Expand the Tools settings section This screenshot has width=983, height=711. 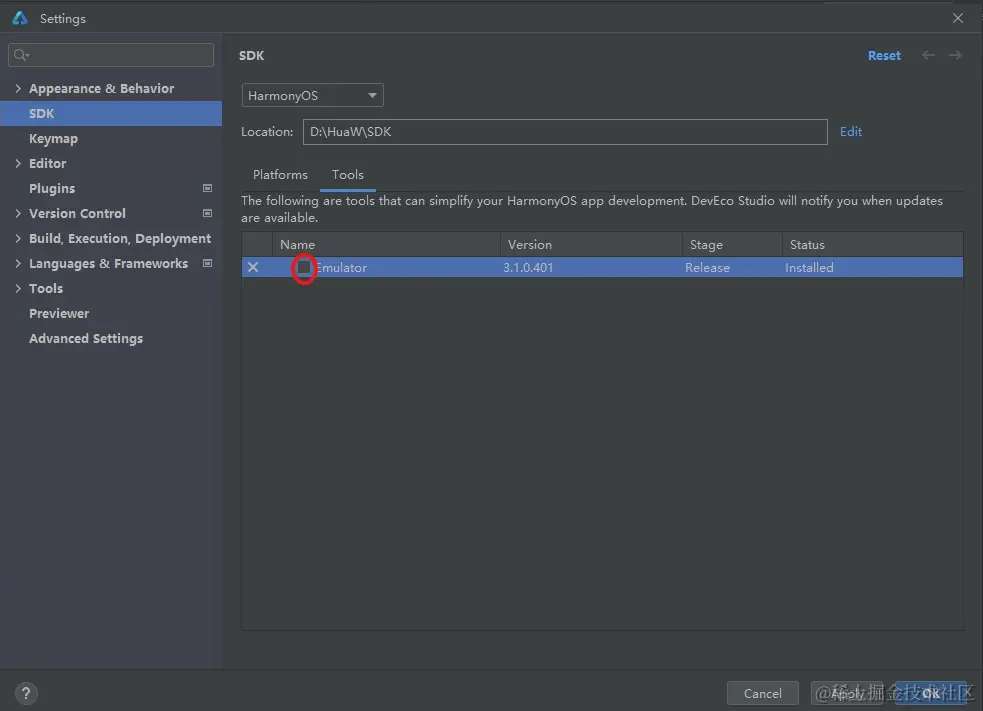click(18, 288)
